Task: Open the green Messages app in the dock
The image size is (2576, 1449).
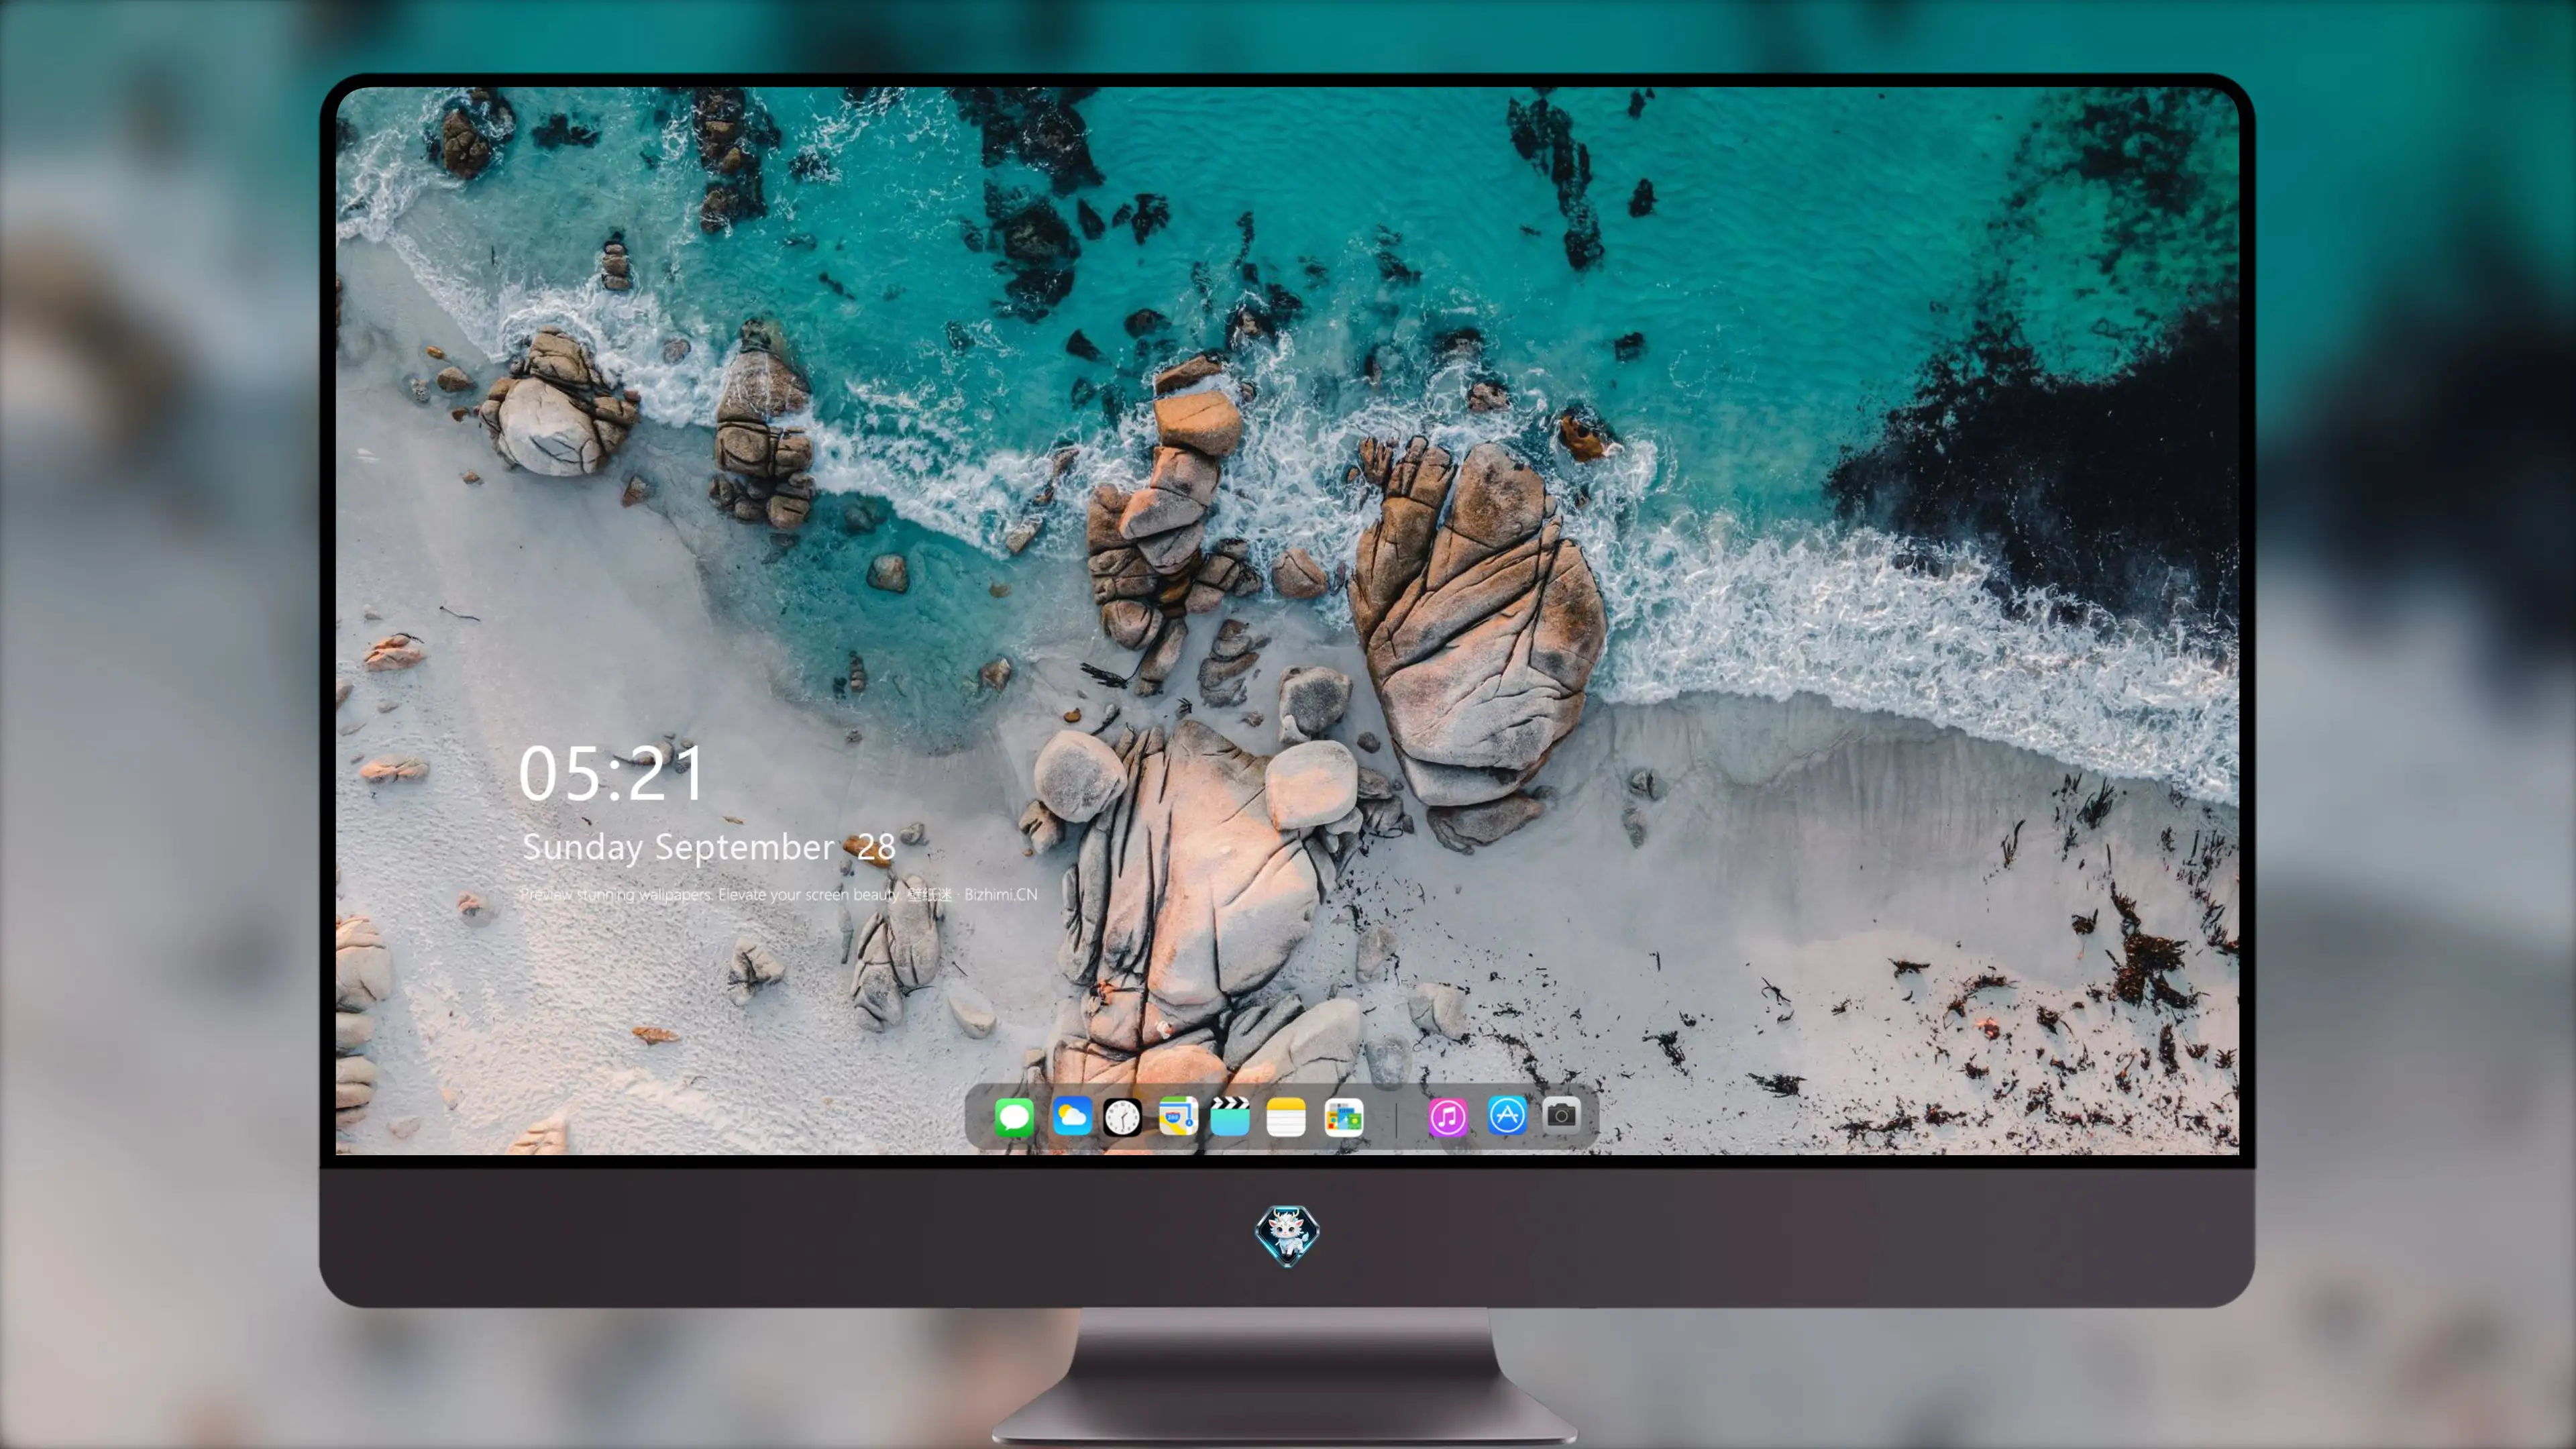Action: click(1014, 1116)
